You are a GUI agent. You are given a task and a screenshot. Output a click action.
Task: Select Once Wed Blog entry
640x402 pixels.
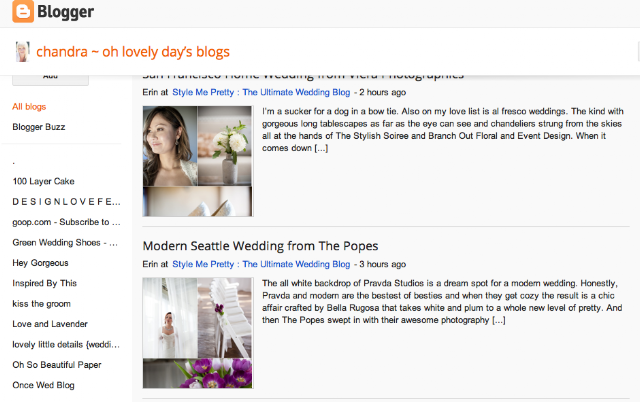(x=43, y=385)
